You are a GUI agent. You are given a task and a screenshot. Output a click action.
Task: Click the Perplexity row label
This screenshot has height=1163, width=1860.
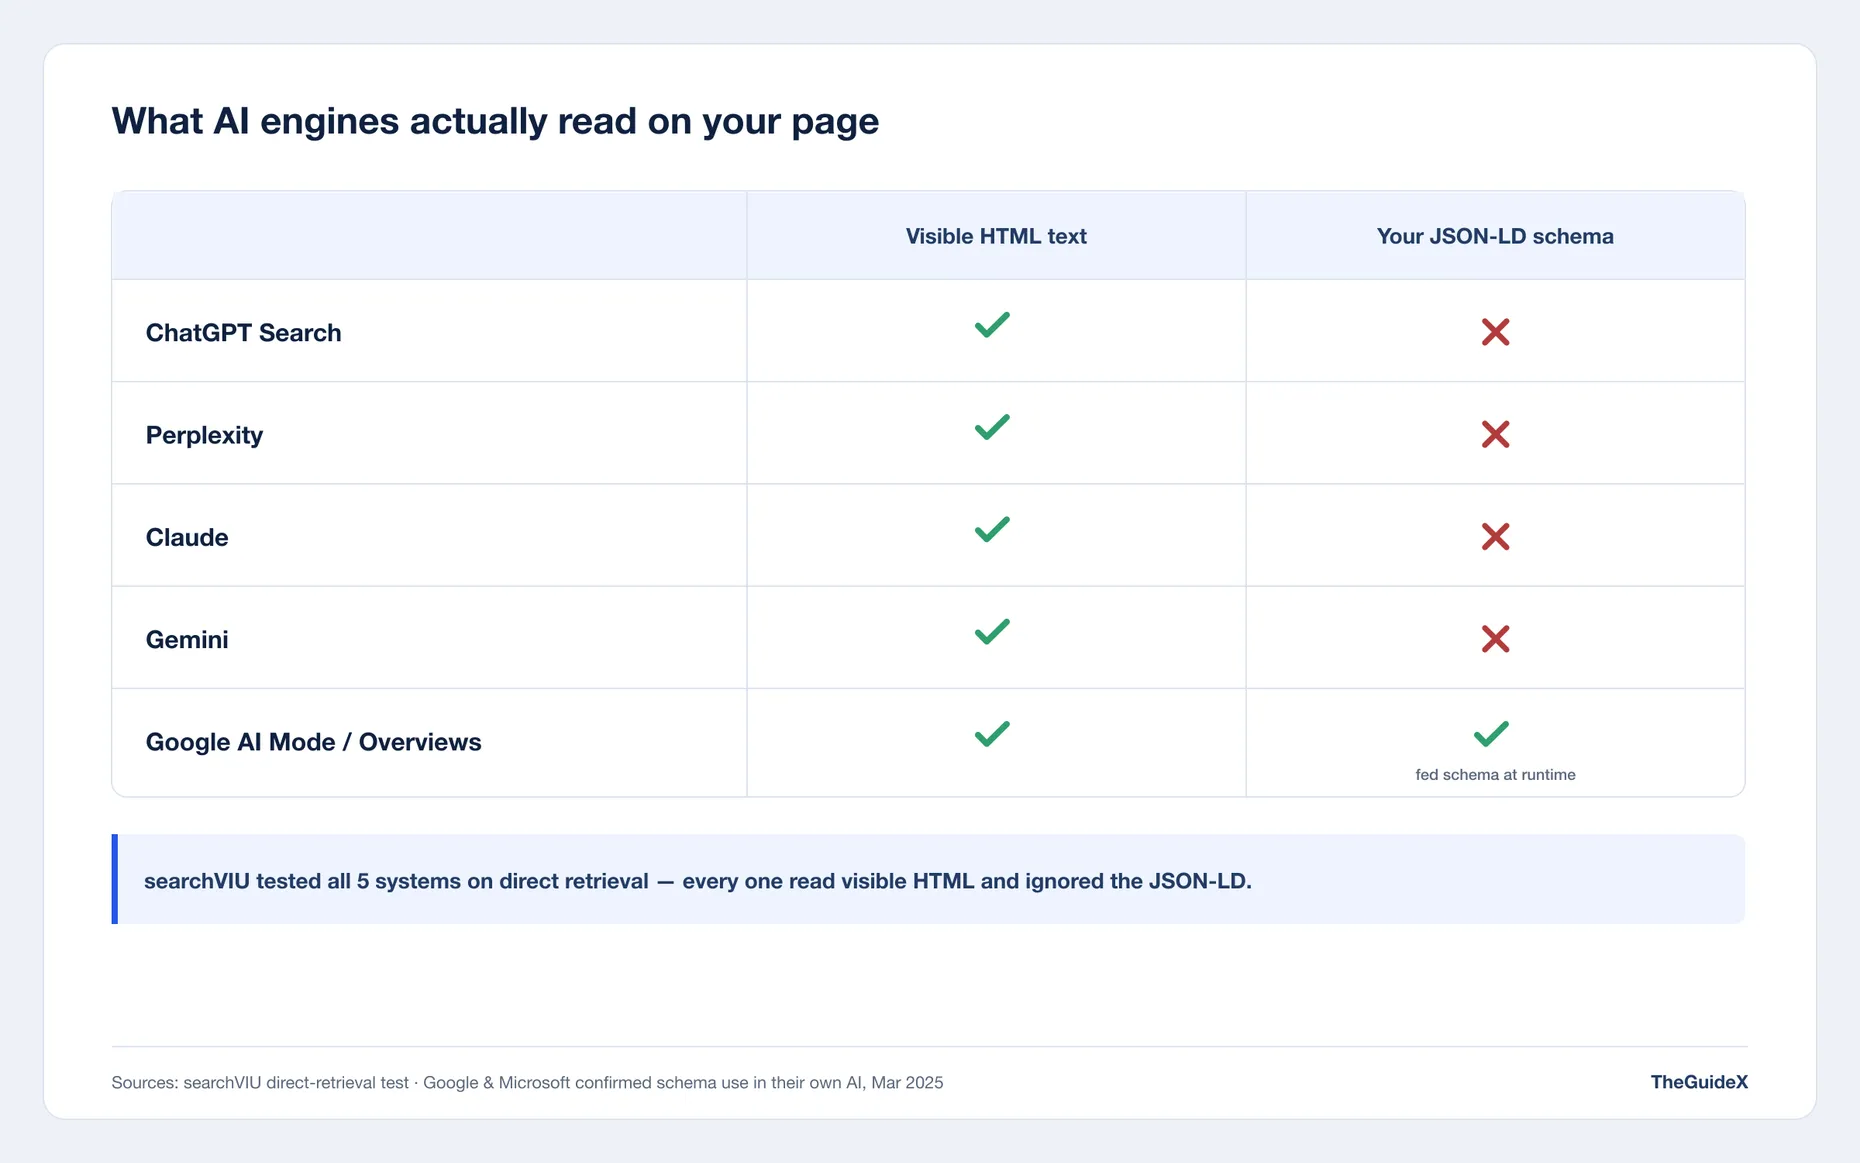204,436
